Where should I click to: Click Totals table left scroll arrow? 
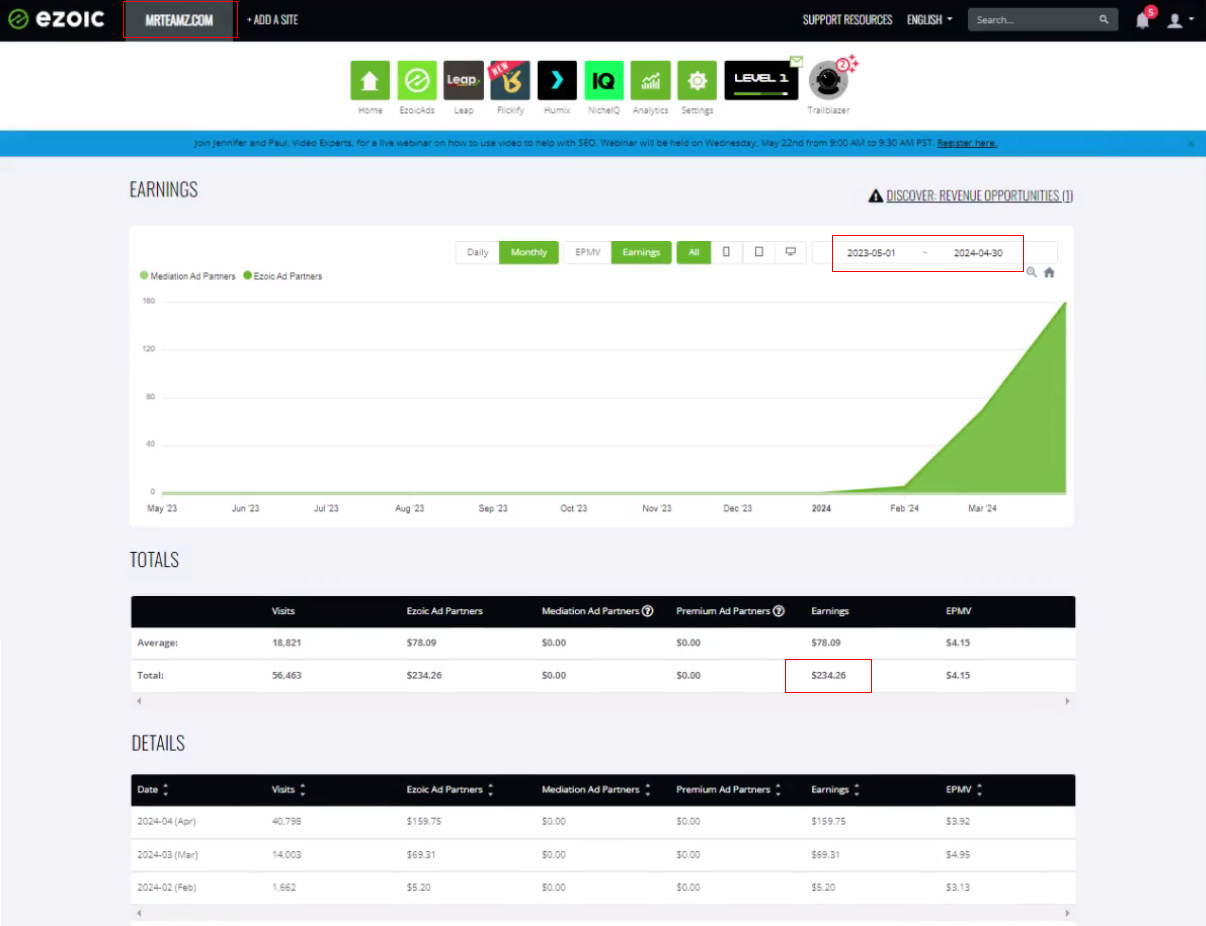click(x=138, y=702)
